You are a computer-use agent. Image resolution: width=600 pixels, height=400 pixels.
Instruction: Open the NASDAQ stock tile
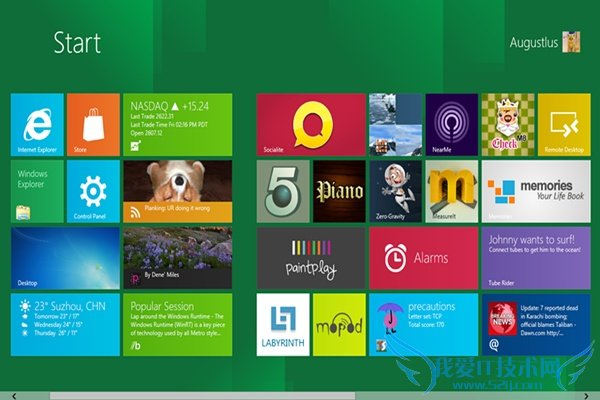[178, 124]
